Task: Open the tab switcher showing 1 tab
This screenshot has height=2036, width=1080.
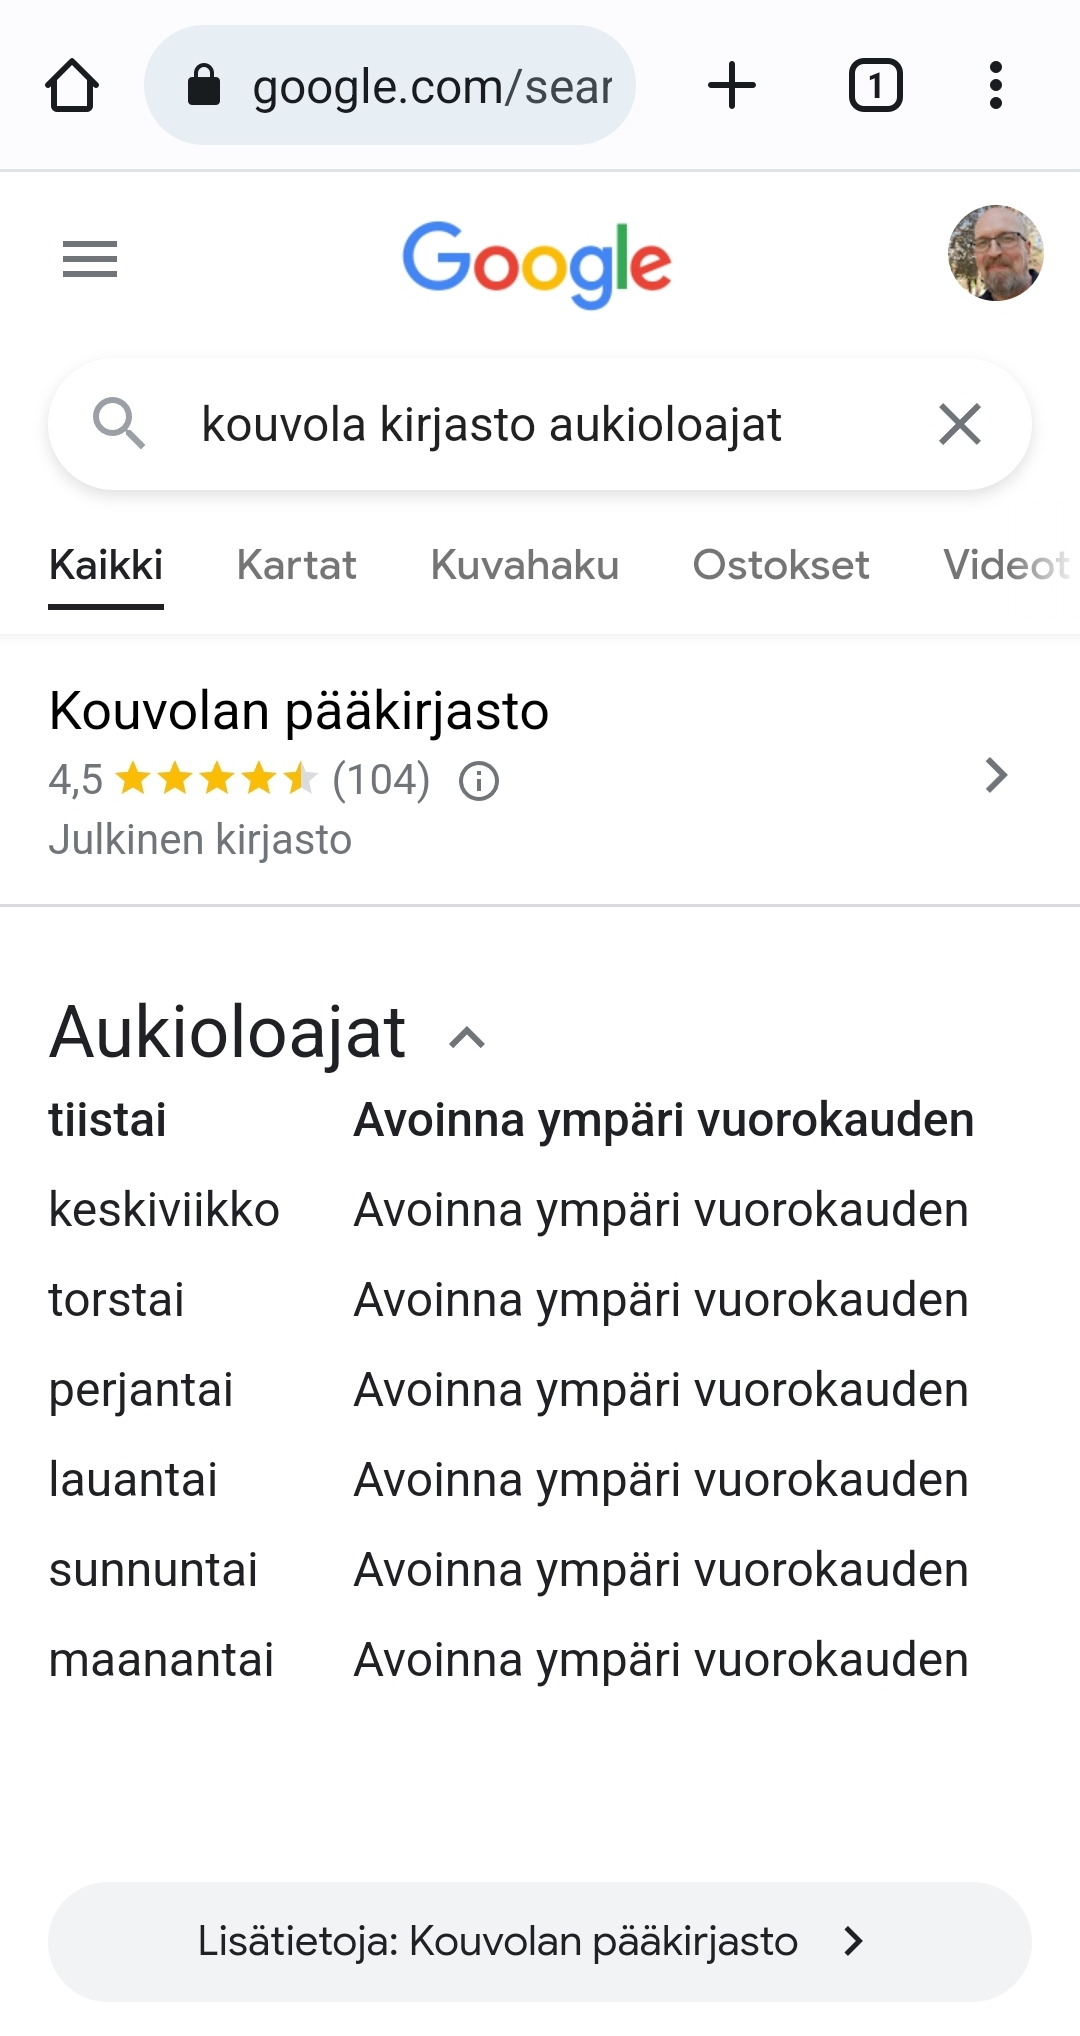Action: [875, 86]
